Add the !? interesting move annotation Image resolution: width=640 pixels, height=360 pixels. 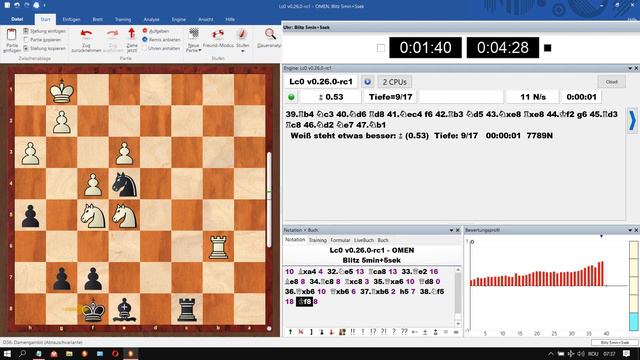[373, 332]
